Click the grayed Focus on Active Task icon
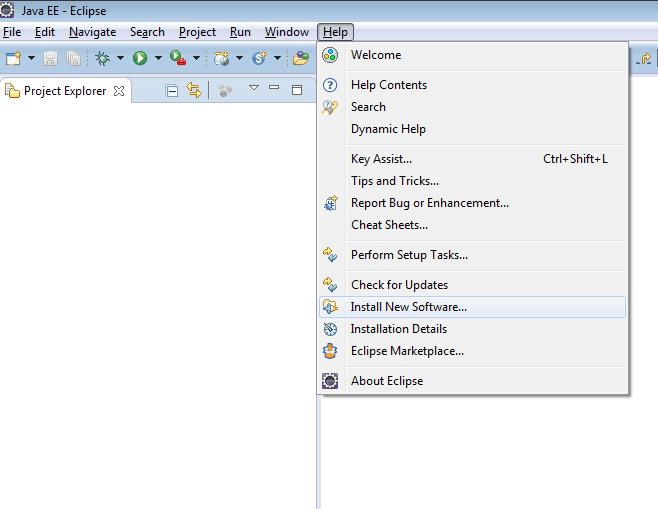Viewport: 658px width, 509px height. click(x=225, y=90)
